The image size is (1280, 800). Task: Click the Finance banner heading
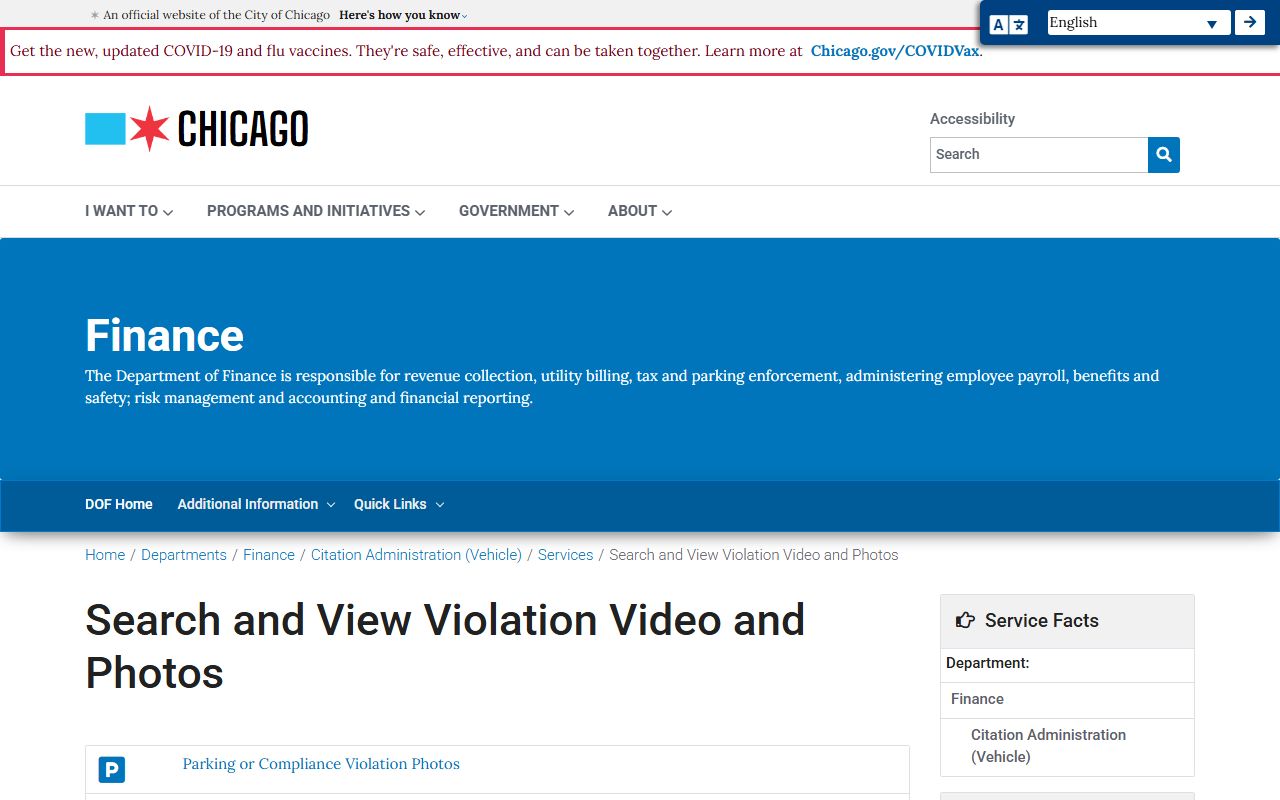coord(164,335)
